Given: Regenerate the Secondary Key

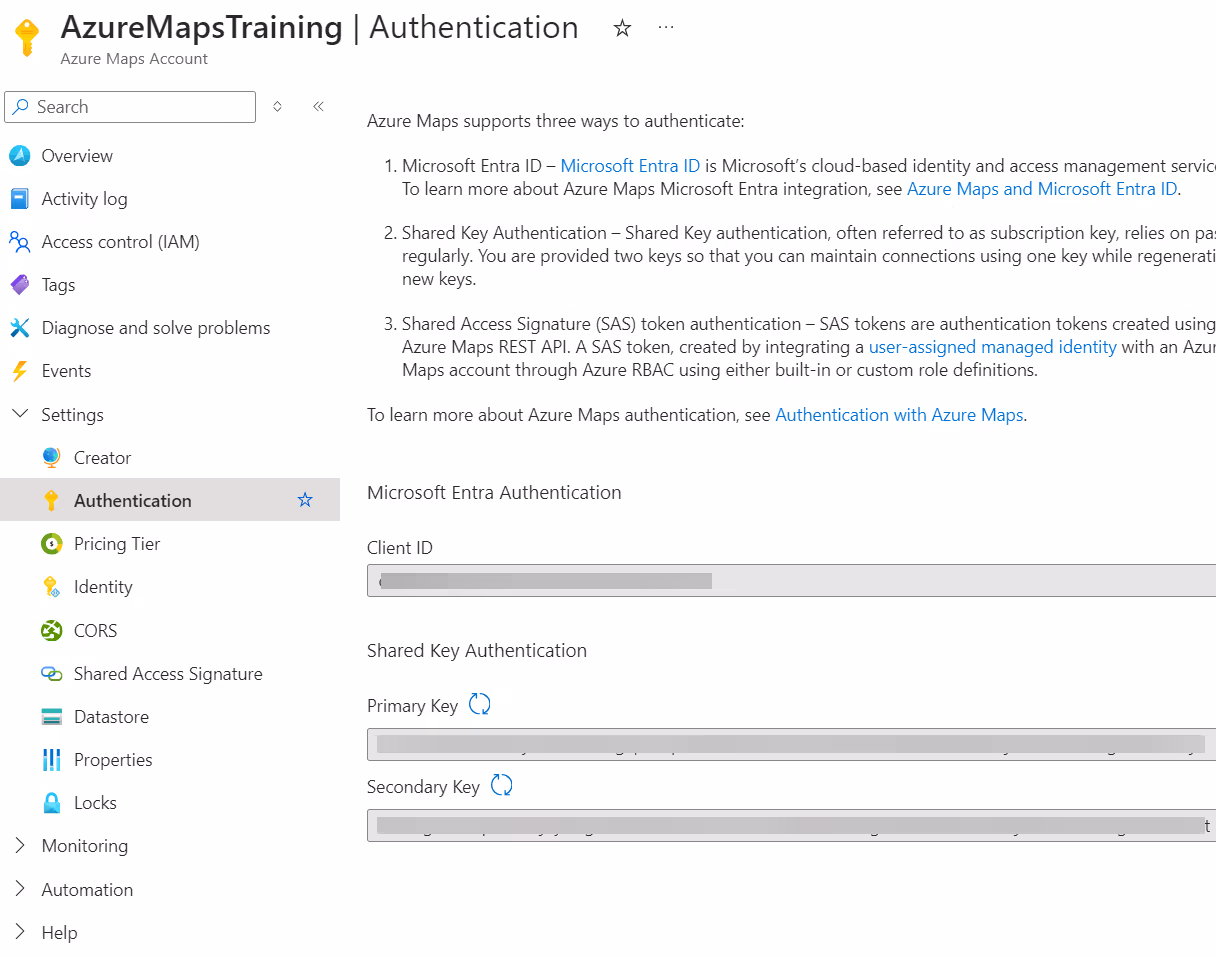Looking at the screenshot, I should pyautogui.click(x=502, y=786).
